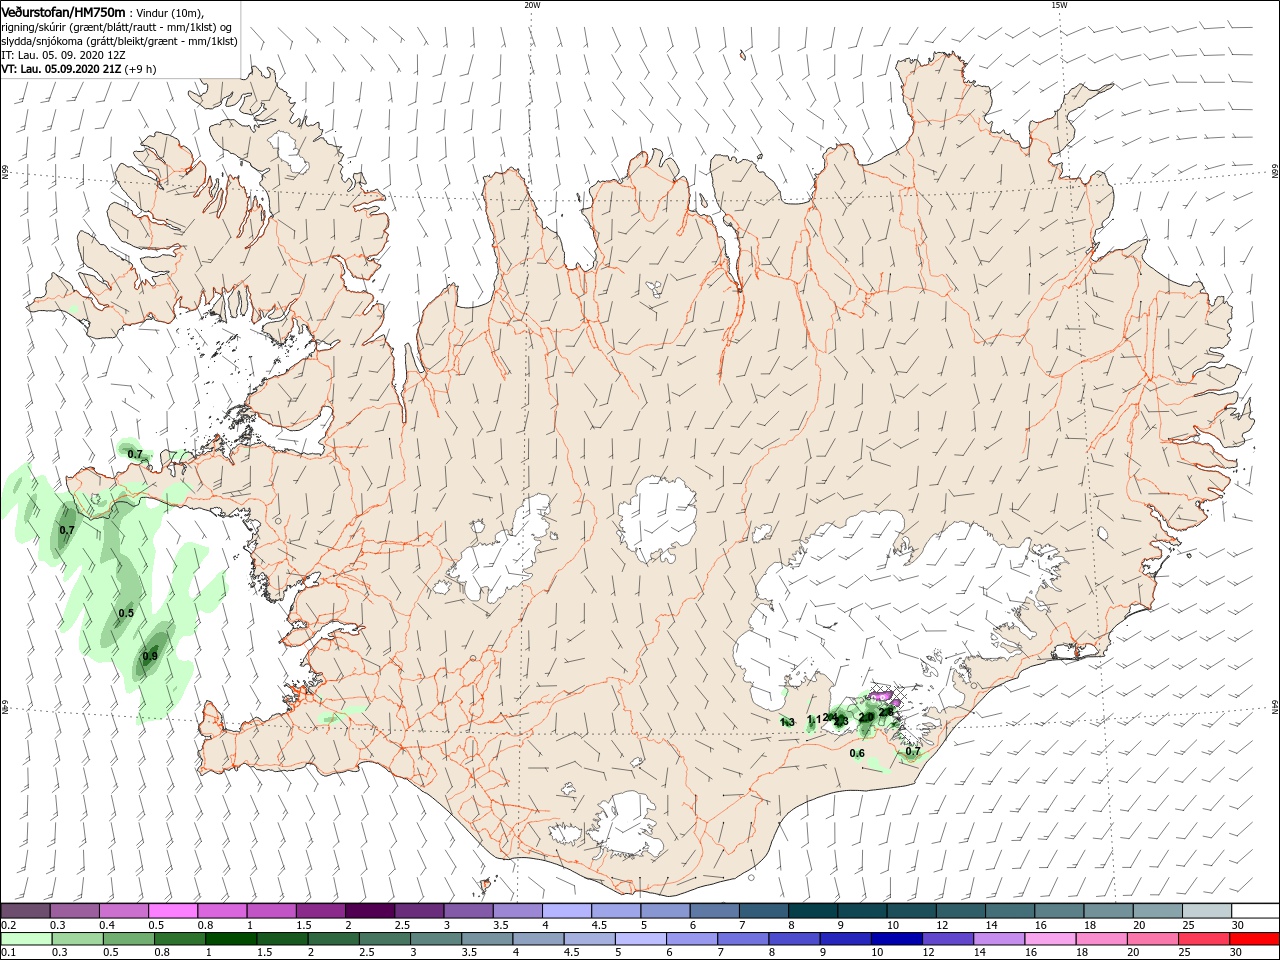Pick the bright red swatch after 30, lower legend row
Image resolution: width=1280 pixels, height=960 pixels.
(1254, 939)
